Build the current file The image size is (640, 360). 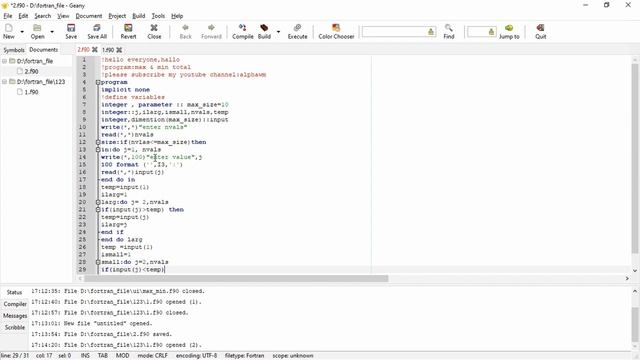[x=264, y=31]
